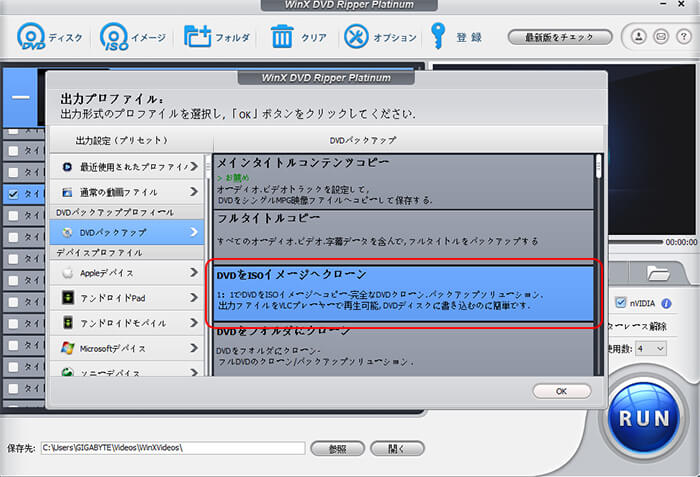The height and width of the screenshot is (477, 700).
Task: Click the Microsoft Windows logo icon
Action: coord(68,348)
